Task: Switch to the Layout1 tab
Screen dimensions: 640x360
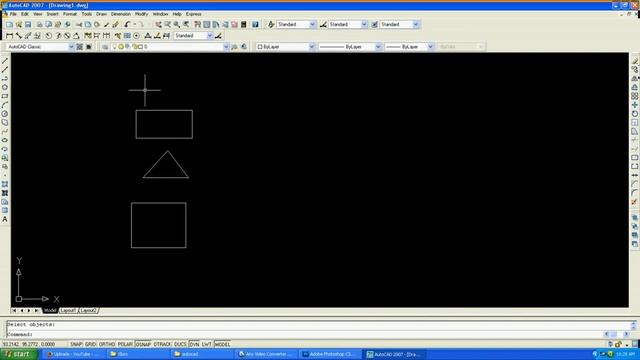Action: (x=68, y=311)
